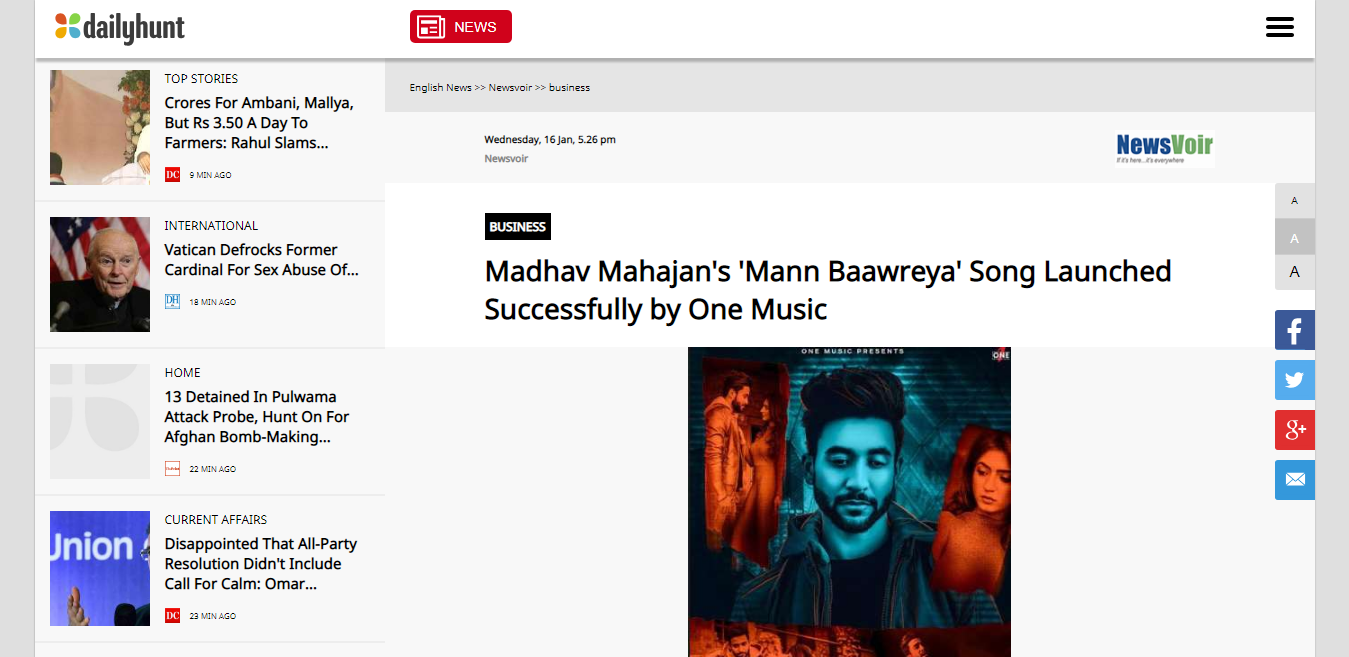Click DH source icon on Vatican story
Viewport: 1349px width, 657px height.
point(172,301)
